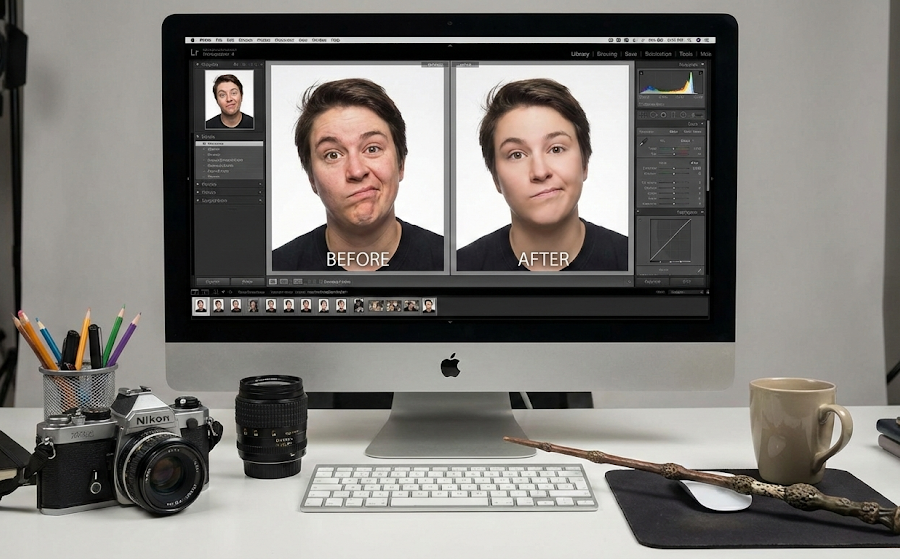Open the white balance preset dropdown
The height and width of the screenshot is (559, 900).
687,141
